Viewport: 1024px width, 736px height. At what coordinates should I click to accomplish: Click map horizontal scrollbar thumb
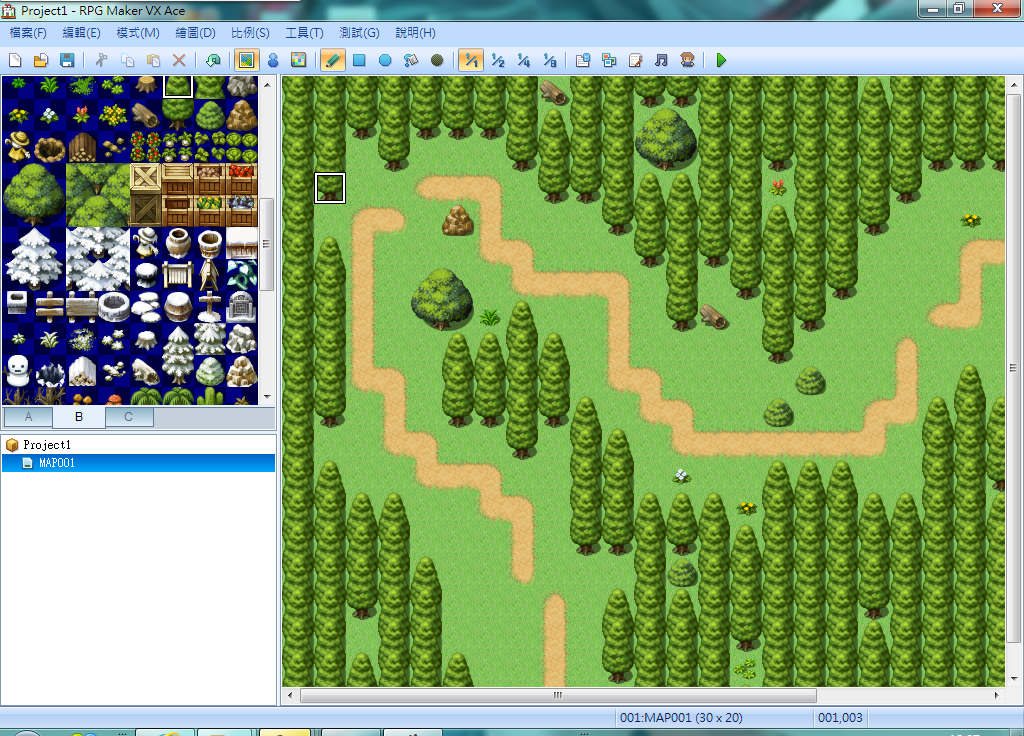click(x=558, y=696)
